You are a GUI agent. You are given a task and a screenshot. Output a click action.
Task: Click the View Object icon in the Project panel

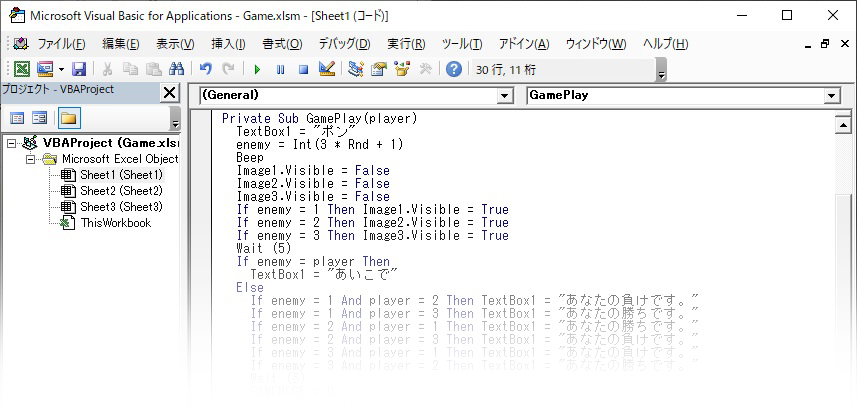pyautogui.click(x=39, y=118)
